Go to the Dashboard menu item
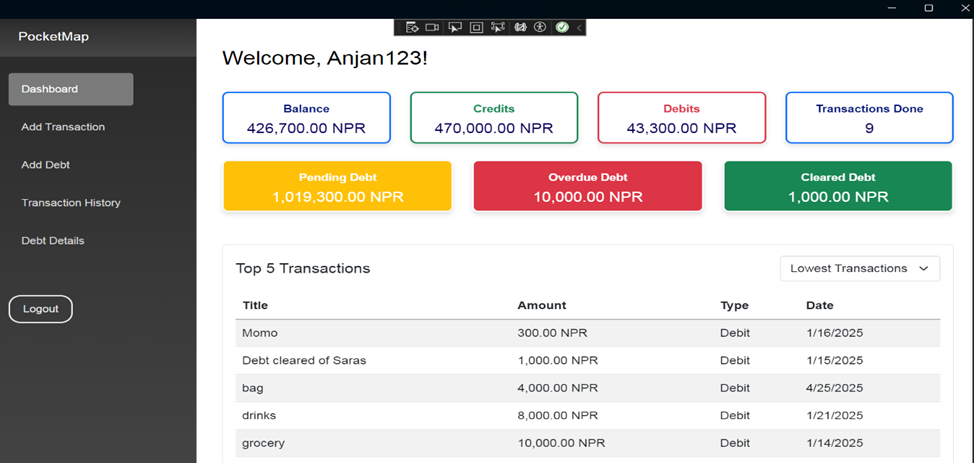 click(x=71, y=89)
